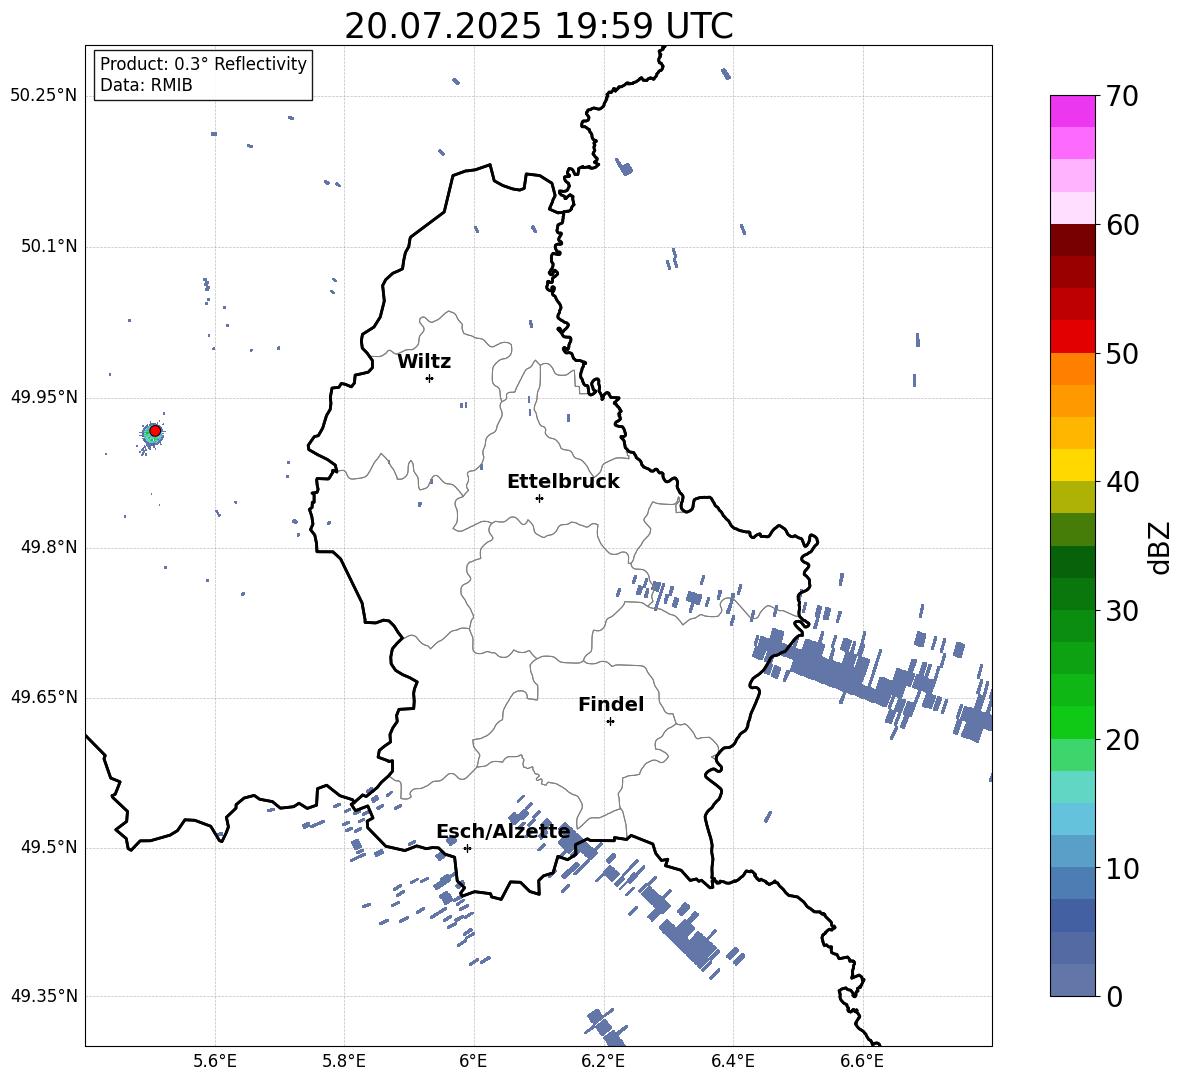Click the colorbar value 70
The height and width of the screenshot is (1081, 1184).
pyautogui.click(x=1122, y=96)
